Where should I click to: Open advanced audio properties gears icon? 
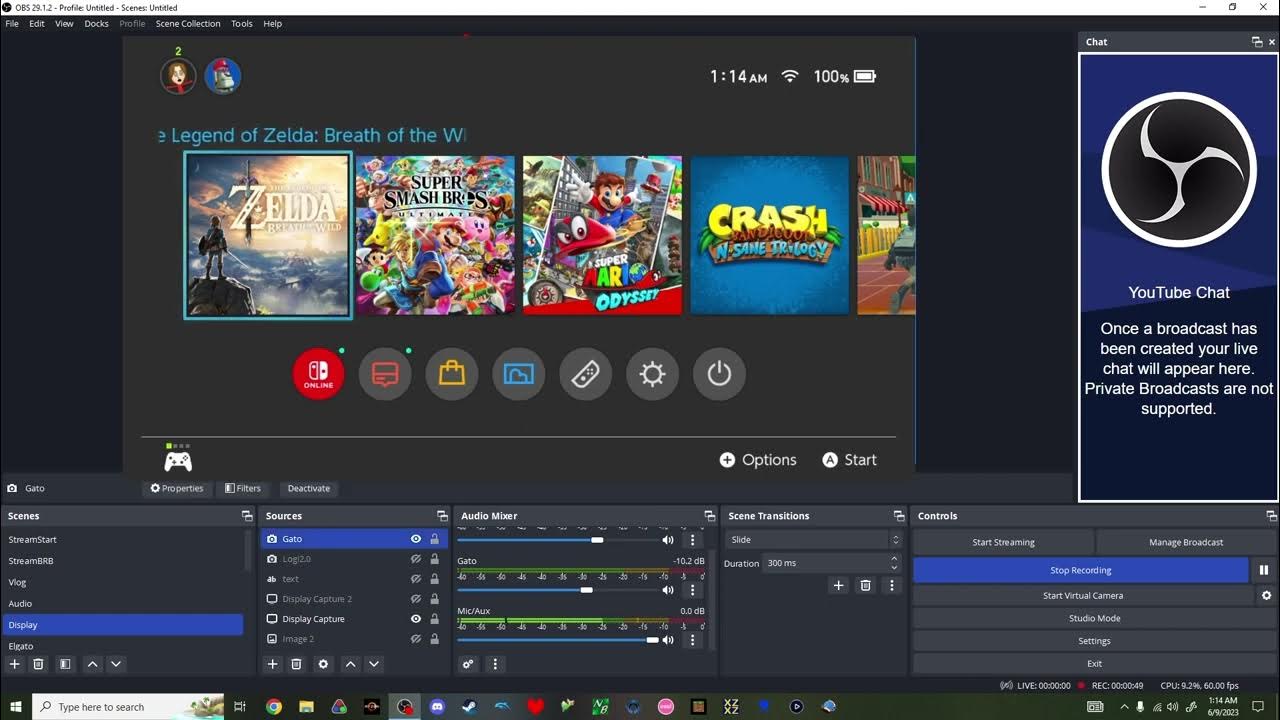tap(467, 664)
